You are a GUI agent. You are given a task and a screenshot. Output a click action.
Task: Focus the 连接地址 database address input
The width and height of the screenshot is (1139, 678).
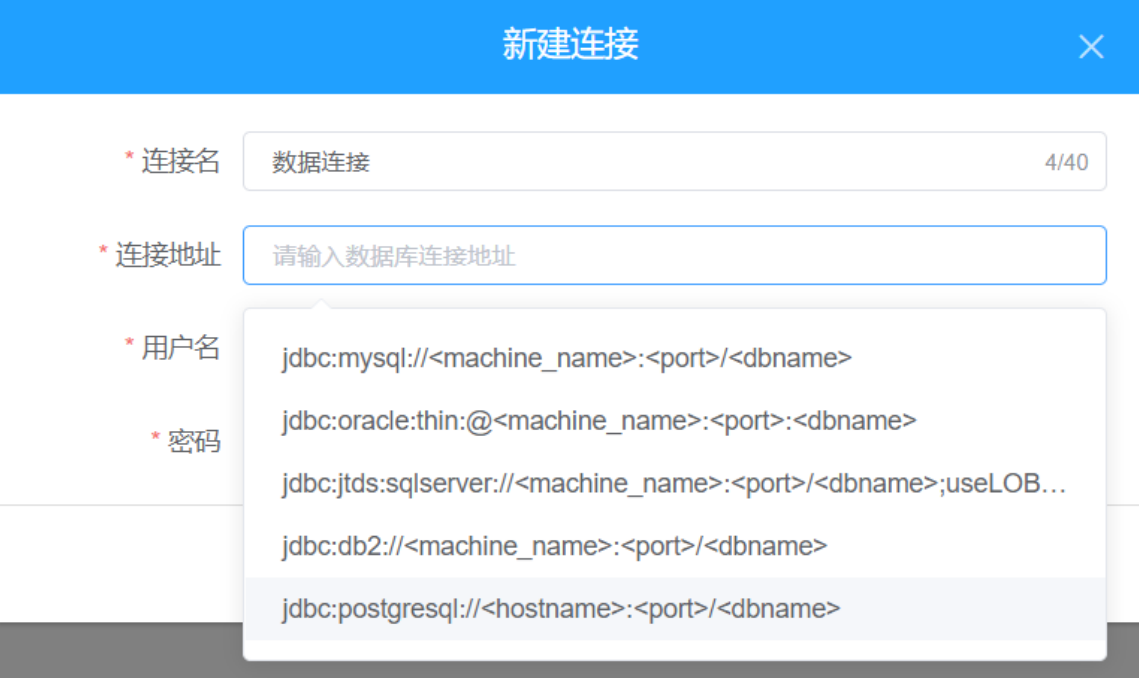(674, 255)
